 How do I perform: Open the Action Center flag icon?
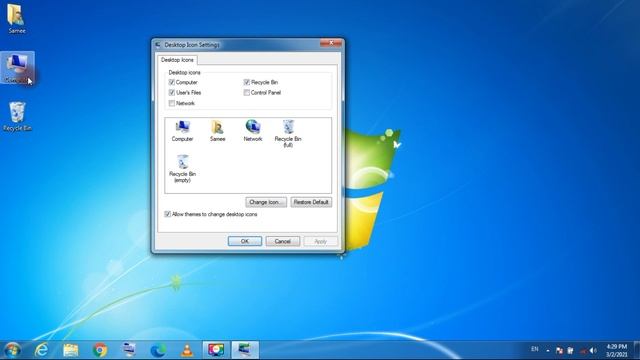click(559, 350)
